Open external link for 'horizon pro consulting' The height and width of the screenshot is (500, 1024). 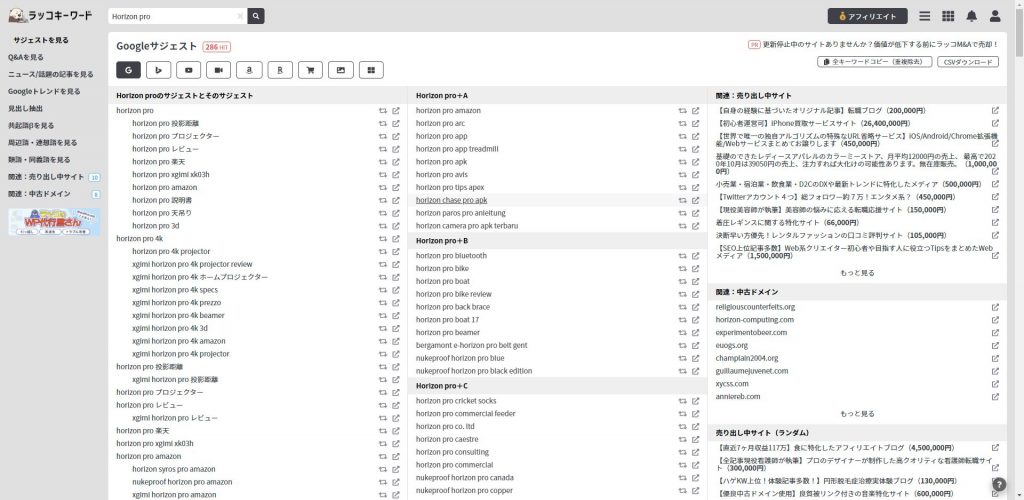click(x=696, y=452)
